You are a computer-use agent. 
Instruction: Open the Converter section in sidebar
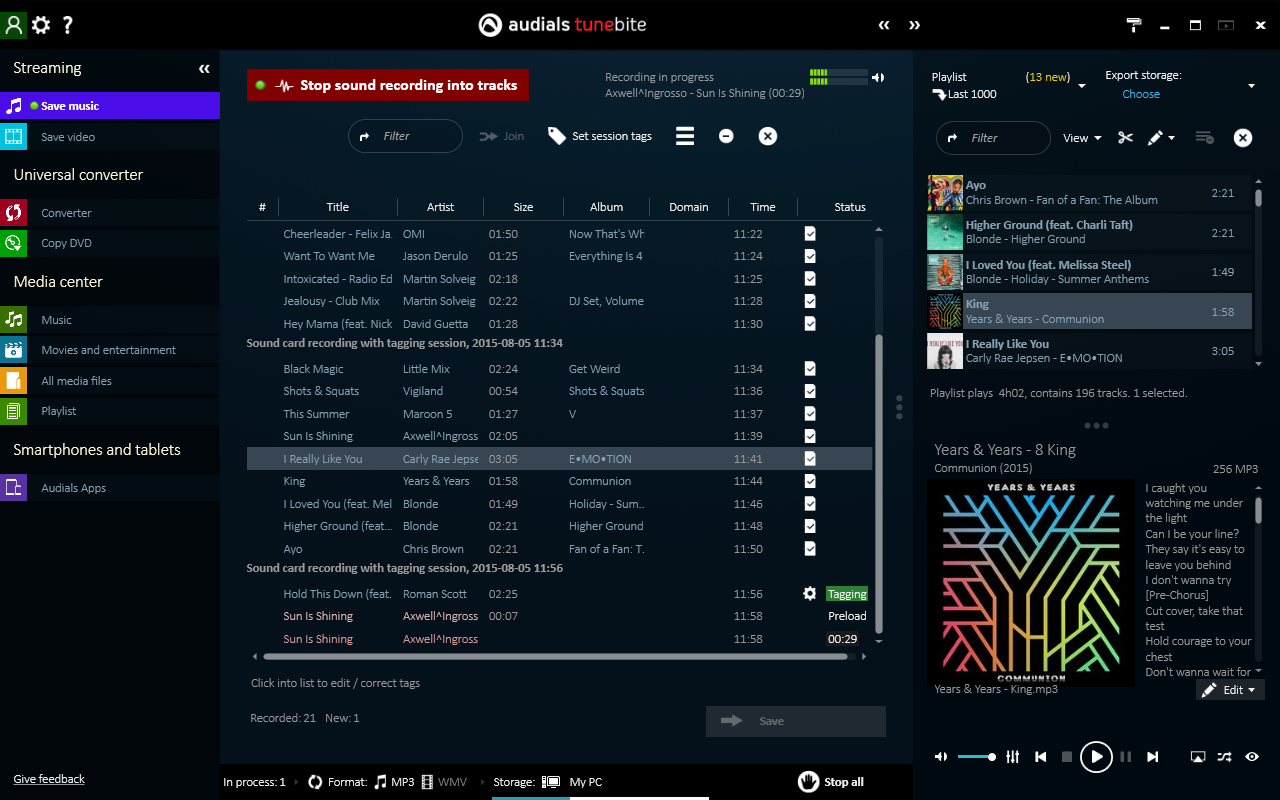click(66, 213)
